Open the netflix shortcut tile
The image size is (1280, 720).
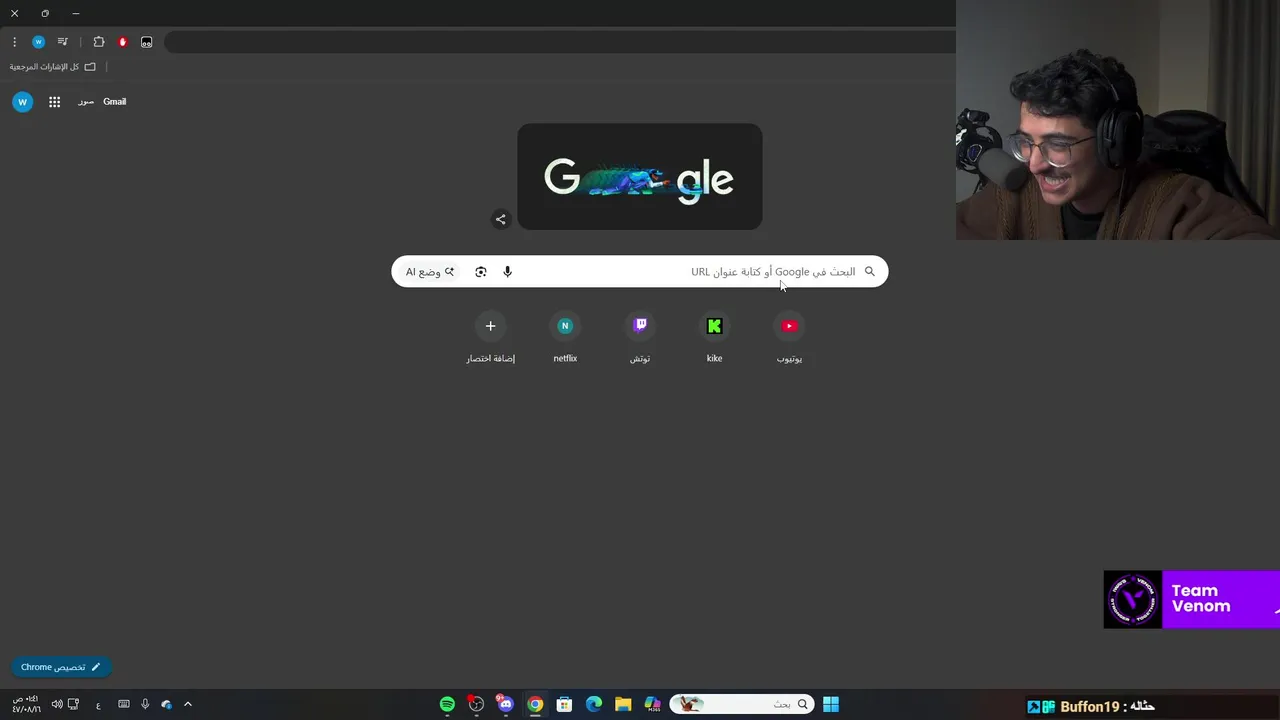tap(565, 338)
